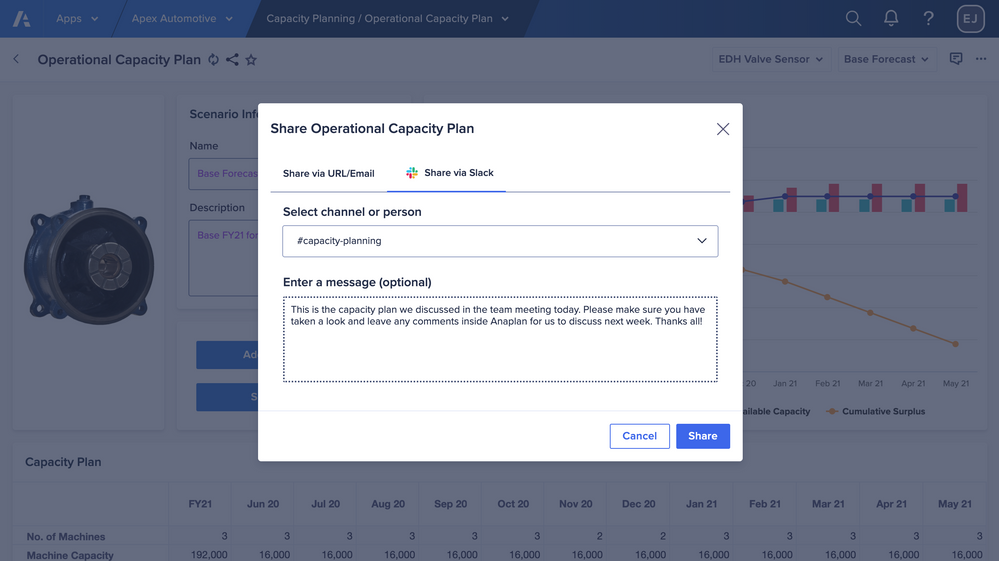
Task: Click the Cancel button
Action: pos(639,436)
